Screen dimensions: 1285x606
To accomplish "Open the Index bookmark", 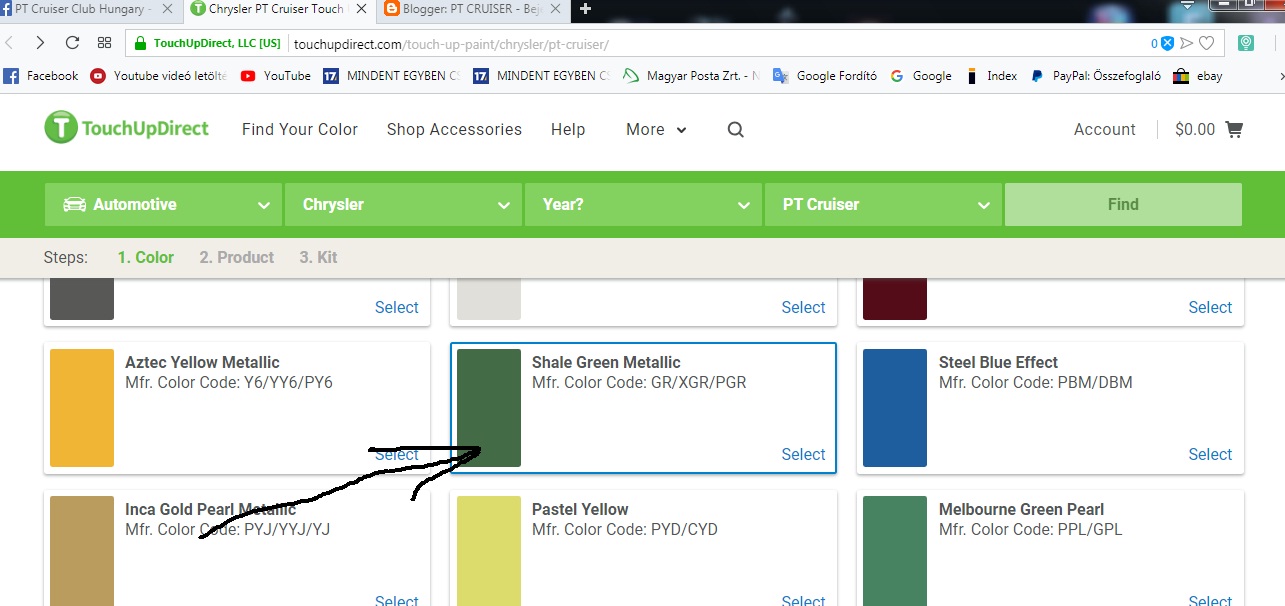I will [991, 76].
